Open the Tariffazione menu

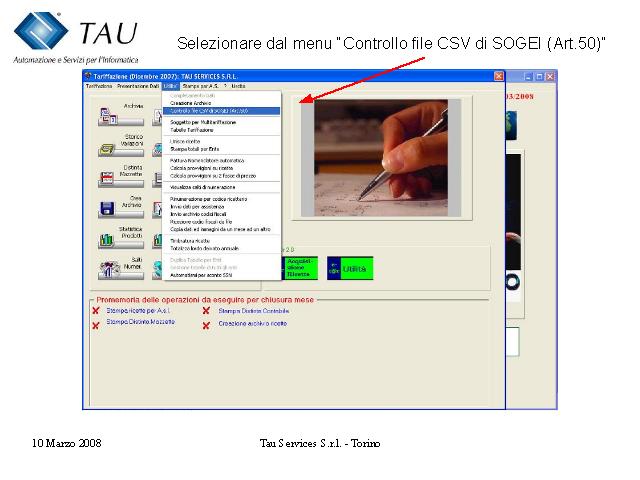(x=99, y=86)
